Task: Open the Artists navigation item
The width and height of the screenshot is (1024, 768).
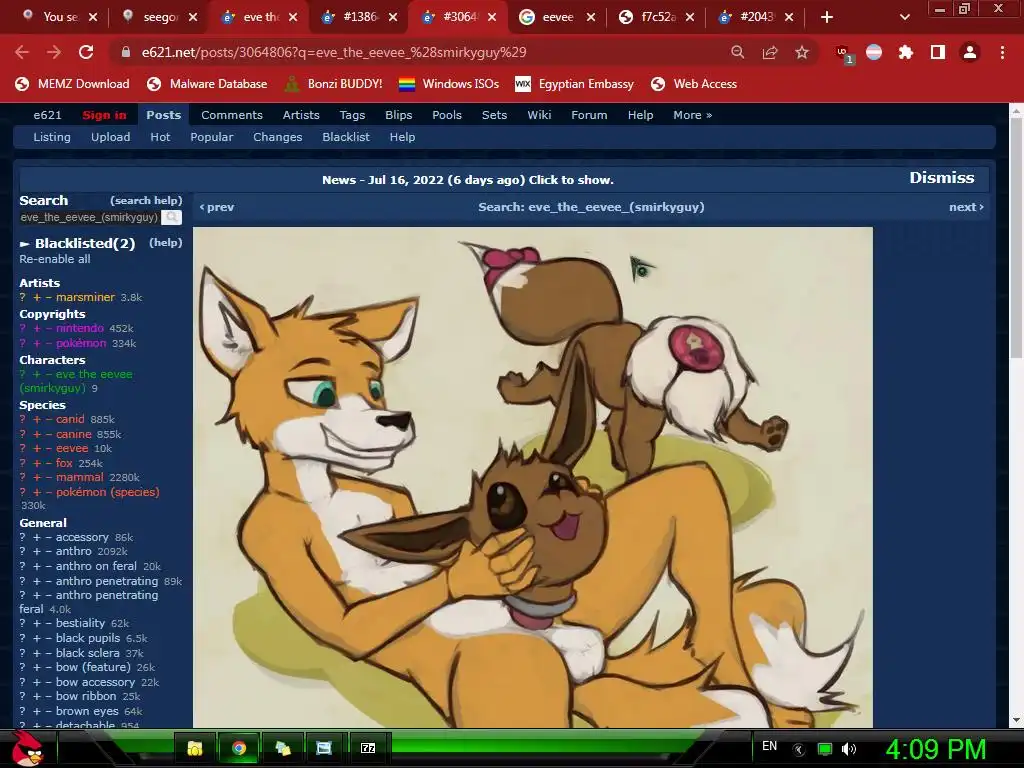Action: point(301,115)
